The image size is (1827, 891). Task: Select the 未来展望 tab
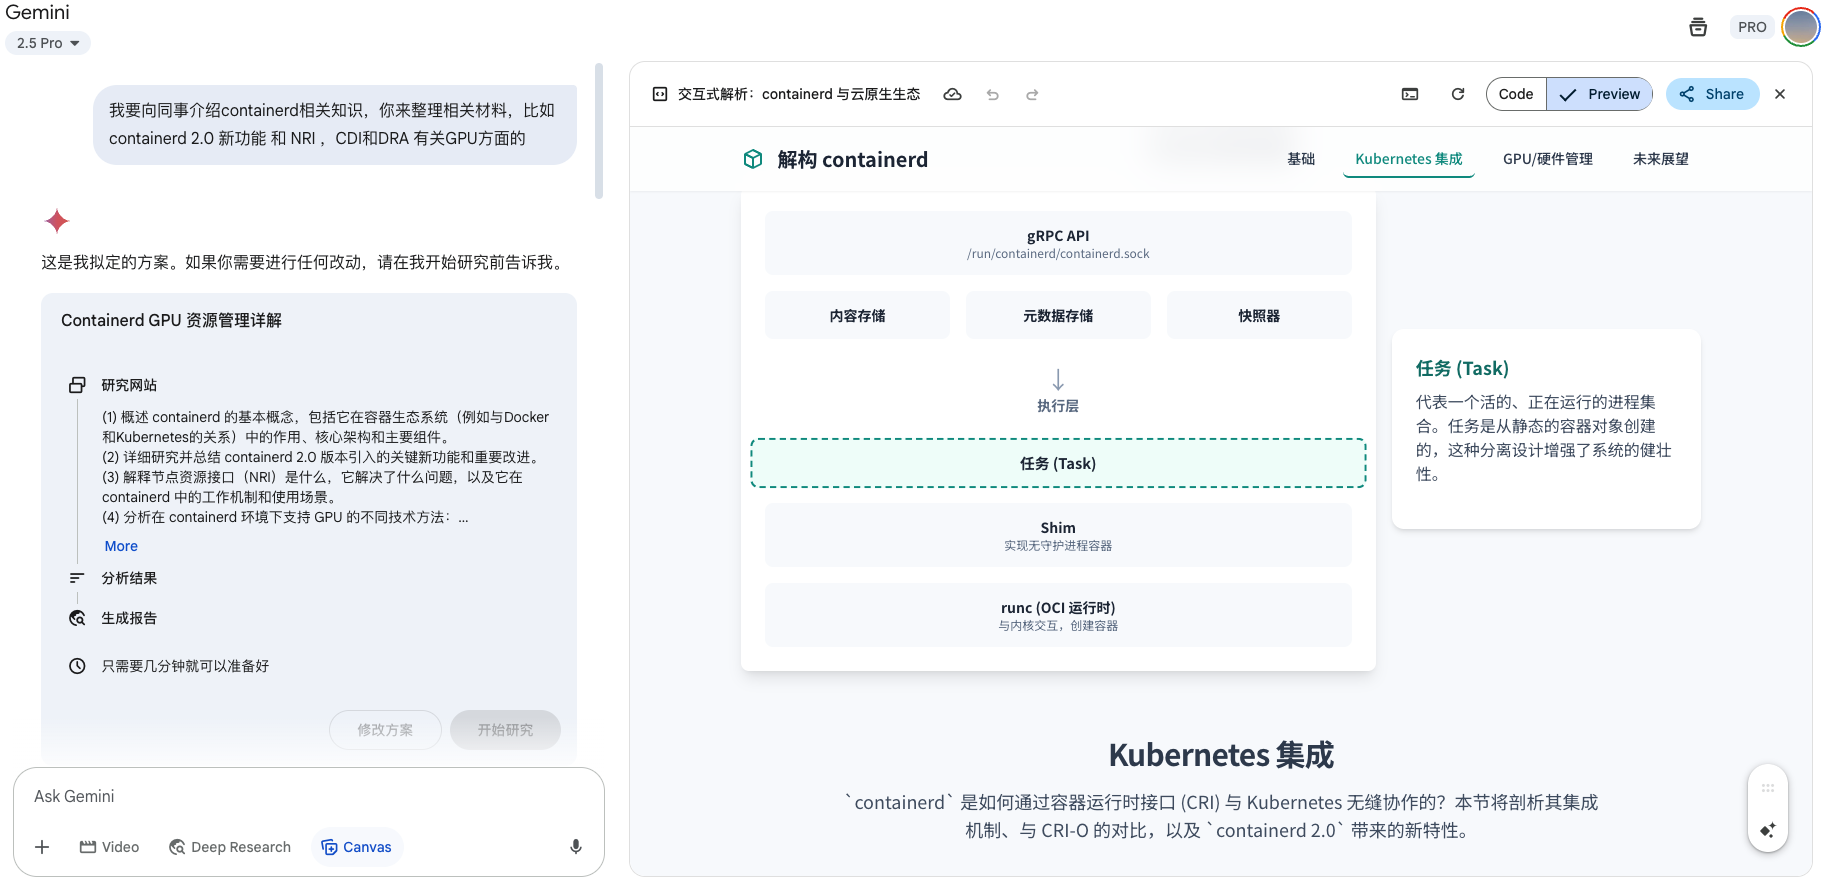1661,159
